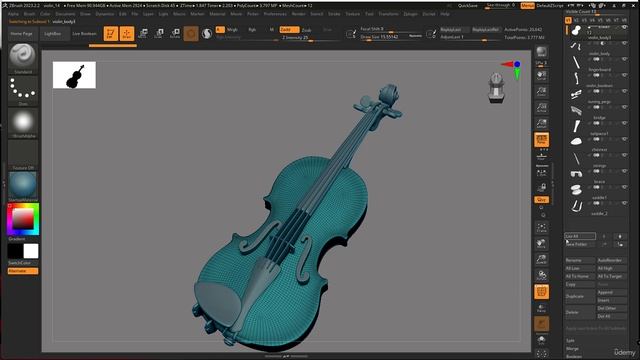Select the Scale transform tool in top toolbar
The width and height of the screenshot is (640, 360).
point(159,33)
